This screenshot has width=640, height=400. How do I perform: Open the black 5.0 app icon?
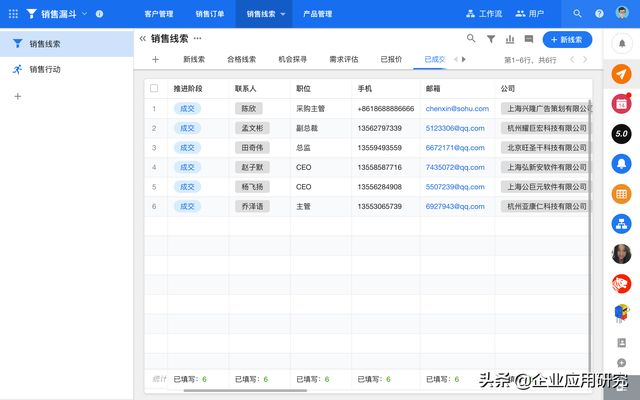(621, 134)
